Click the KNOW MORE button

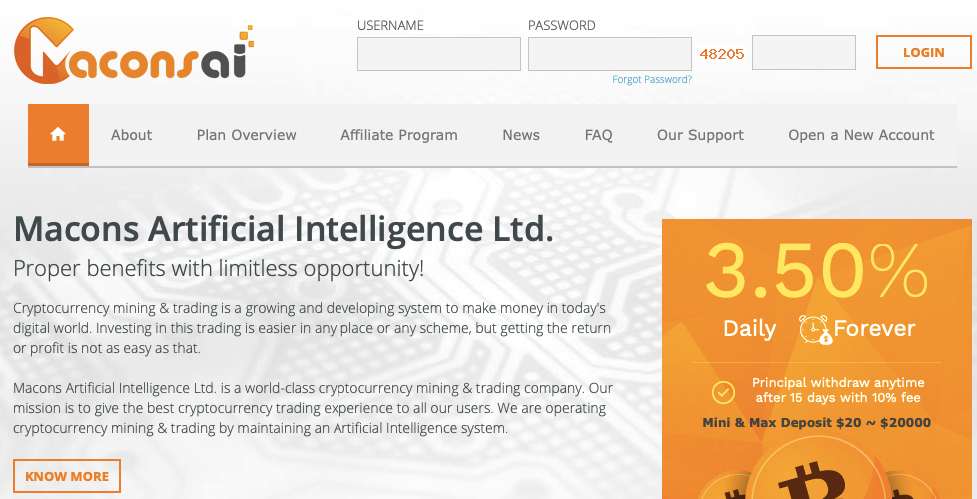(67, 477)
